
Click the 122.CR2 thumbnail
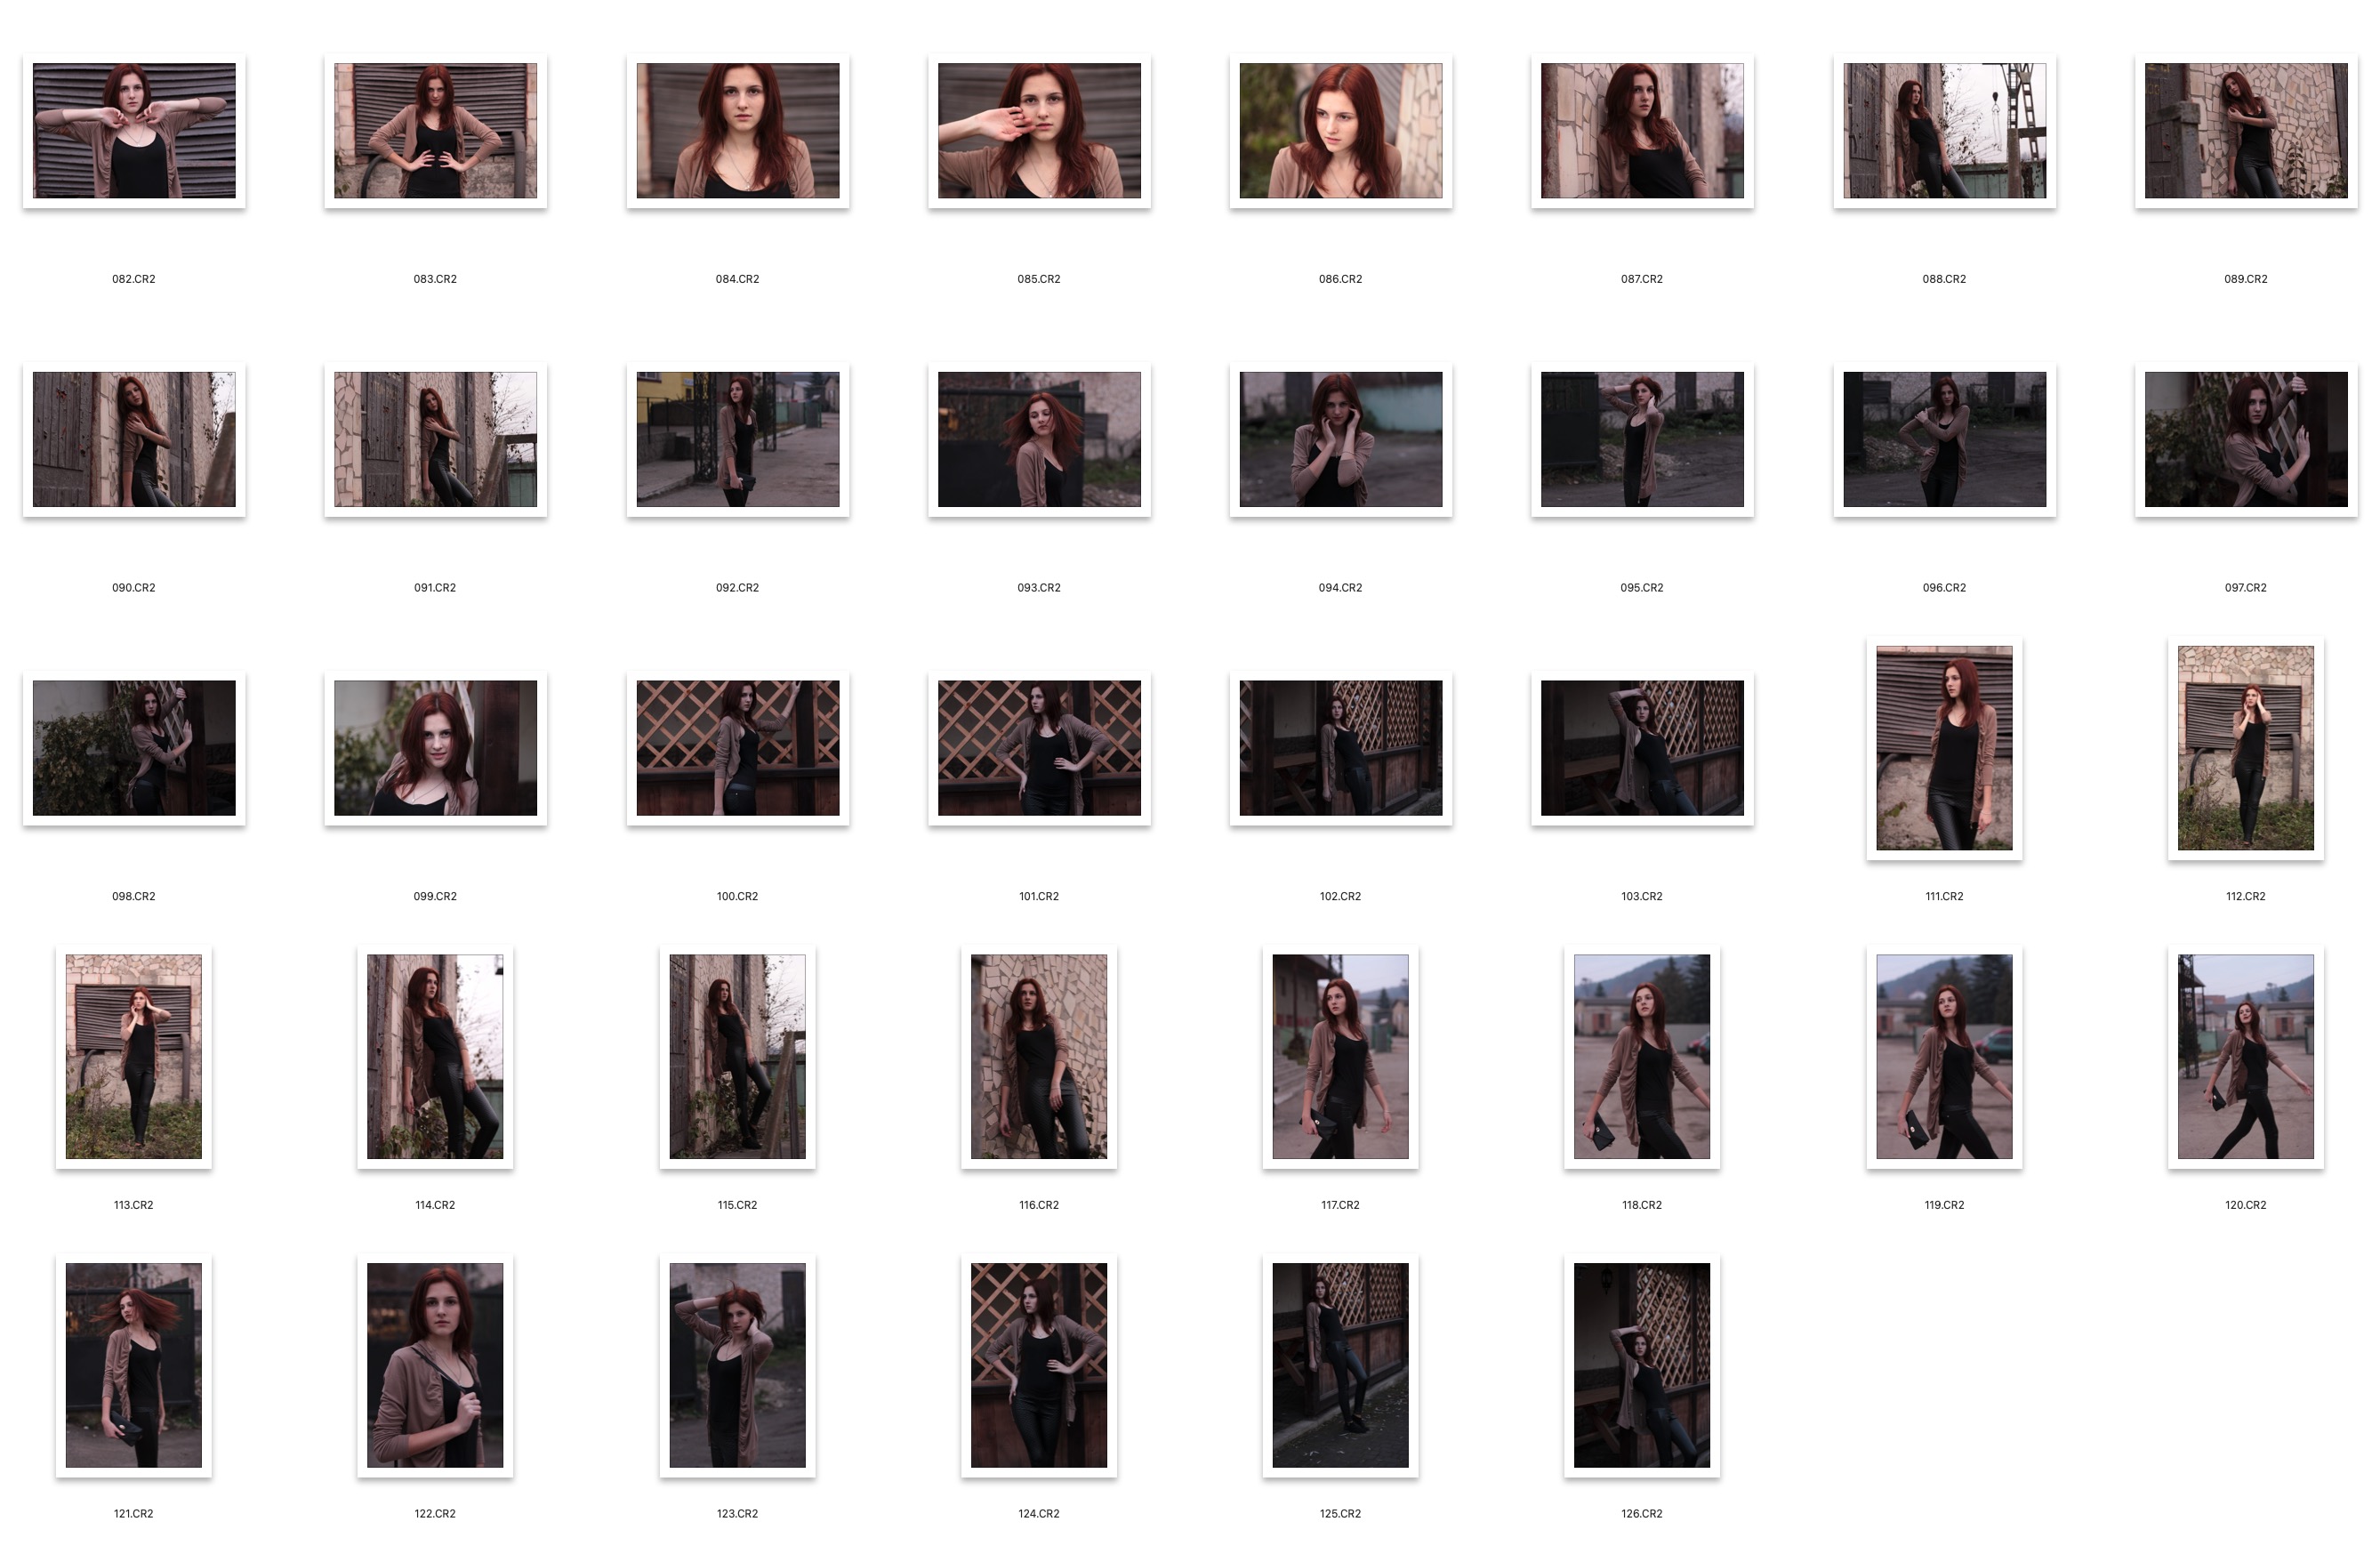tap(435, 1365)
